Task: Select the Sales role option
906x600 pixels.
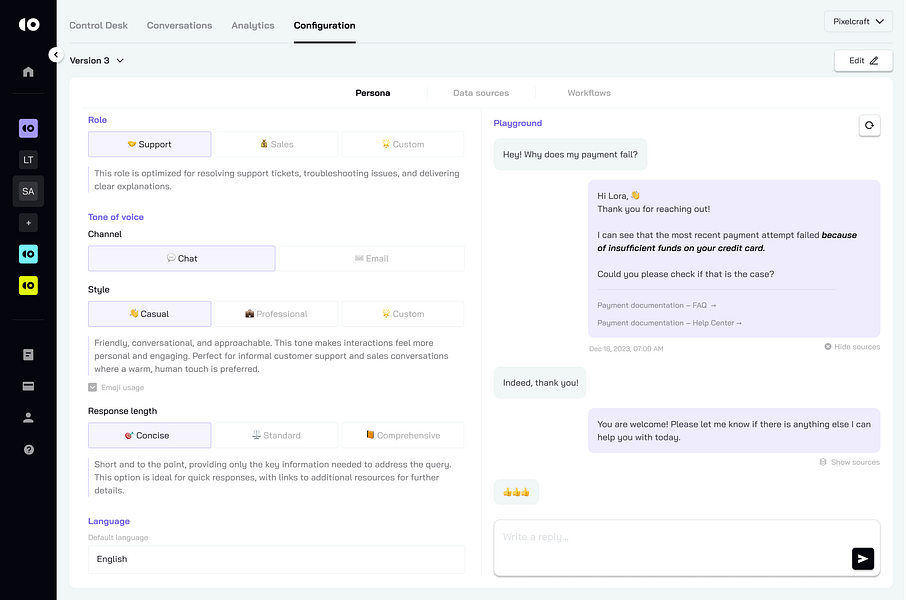Action: pyautogui.click(x=275, y=143)
